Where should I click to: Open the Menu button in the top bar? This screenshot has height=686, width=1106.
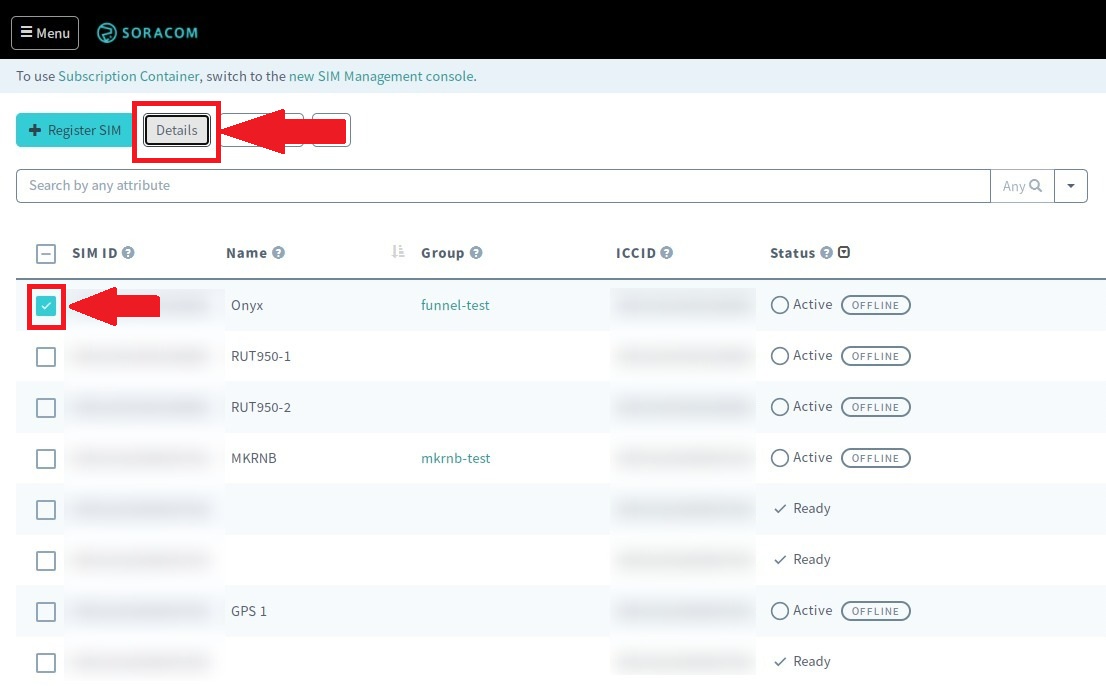coord(44,32)
